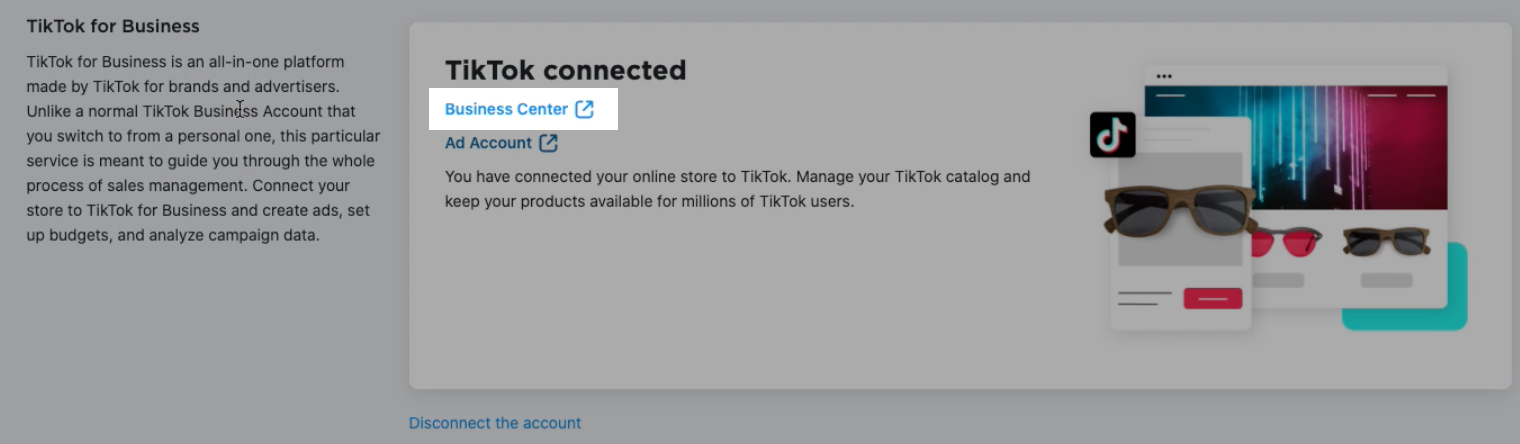Click external-link icon beside Ad Account
The image size is (1520, 444).
point(548,143)
